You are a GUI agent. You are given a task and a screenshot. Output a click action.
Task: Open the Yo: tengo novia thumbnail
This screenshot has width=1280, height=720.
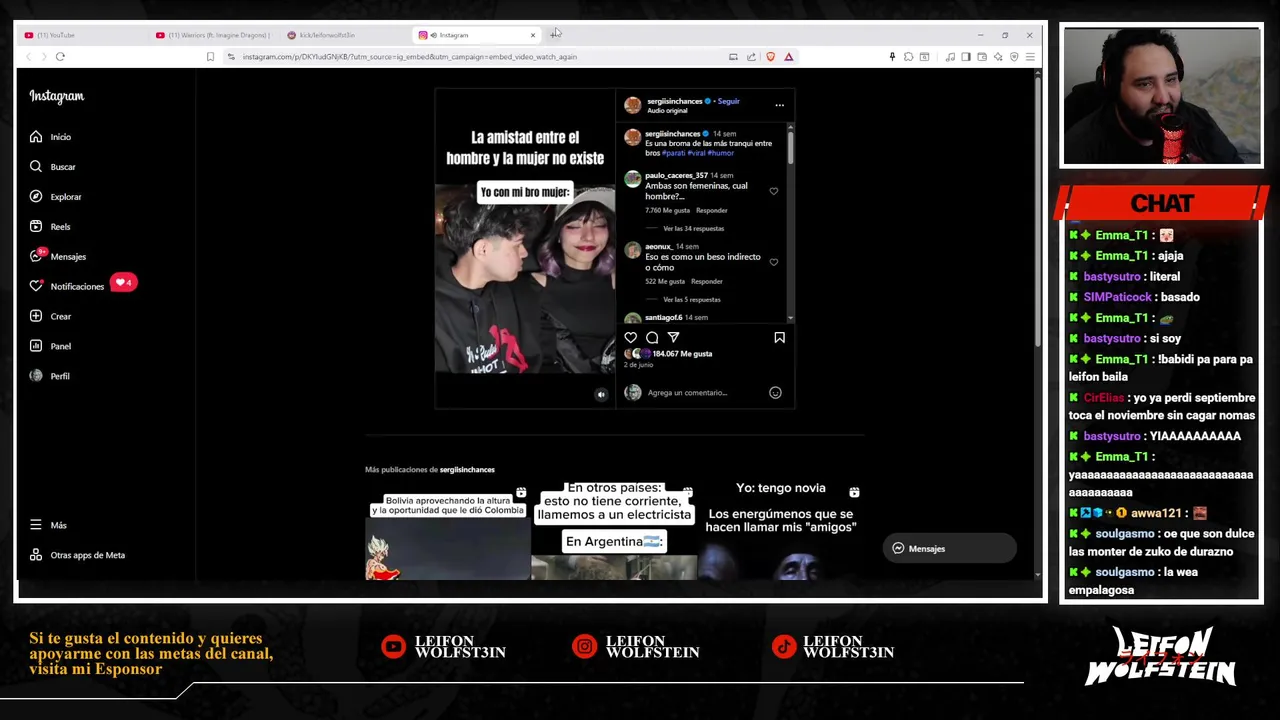pos(781,530)
